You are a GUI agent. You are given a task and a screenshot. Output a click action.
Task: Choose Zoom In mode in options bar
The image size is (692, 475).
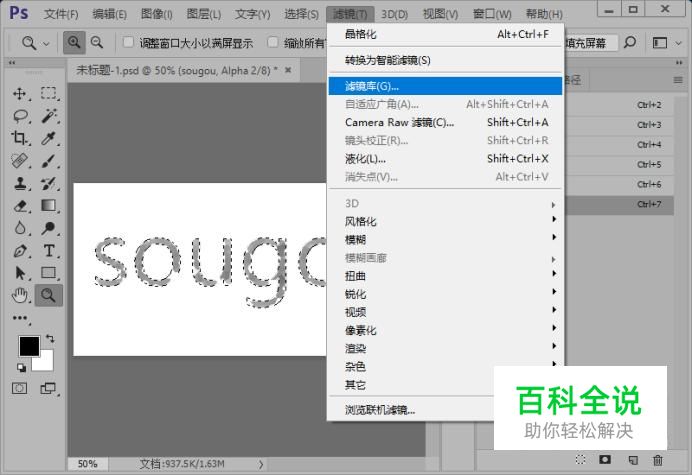74,42
